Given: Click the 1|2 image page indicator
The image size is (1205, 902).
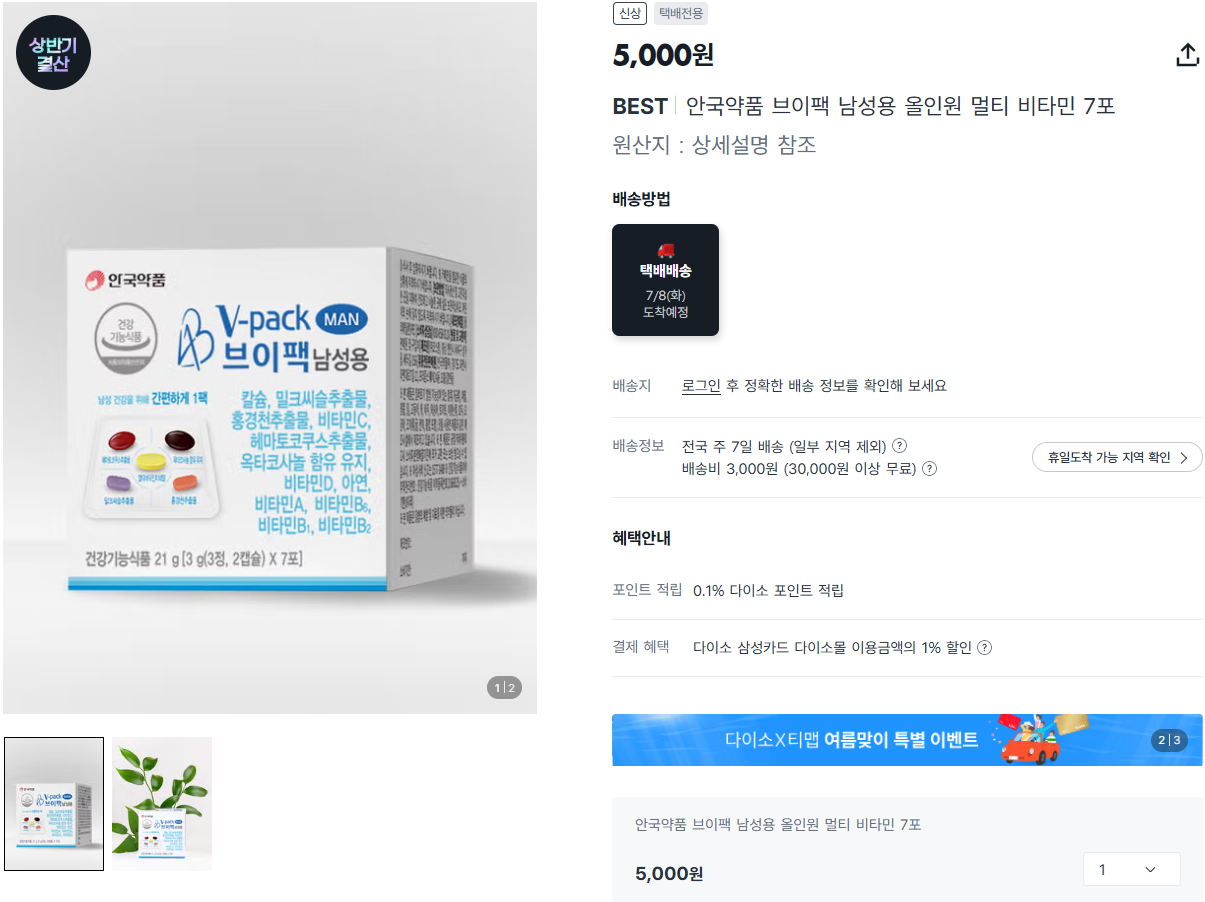Looking at the screenshot, I should (x=505, y=687).
